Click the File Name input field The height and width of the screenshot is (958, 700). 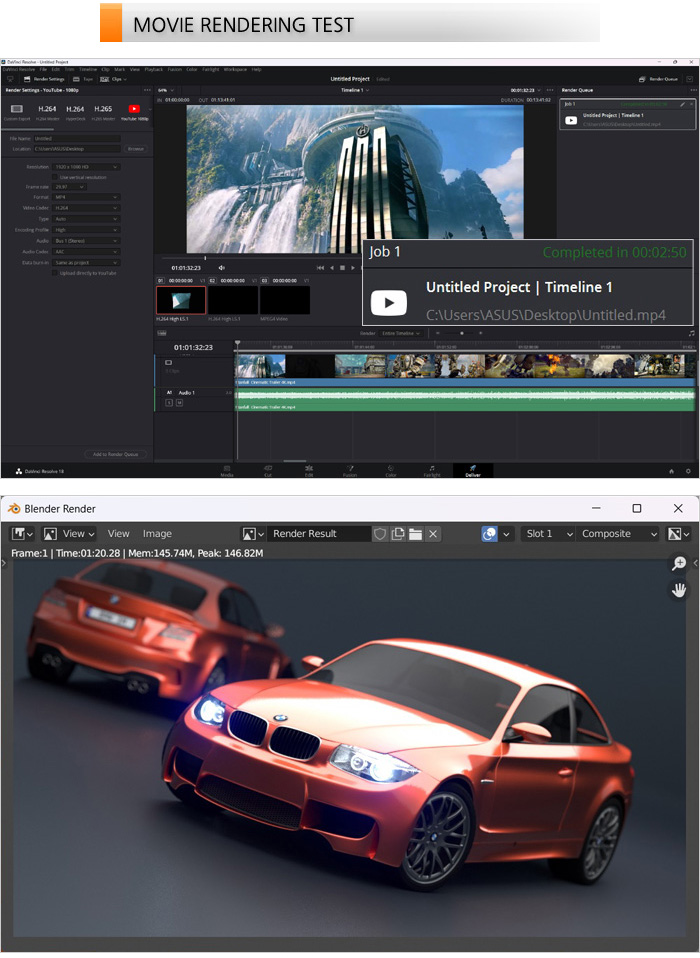[76, 138]
